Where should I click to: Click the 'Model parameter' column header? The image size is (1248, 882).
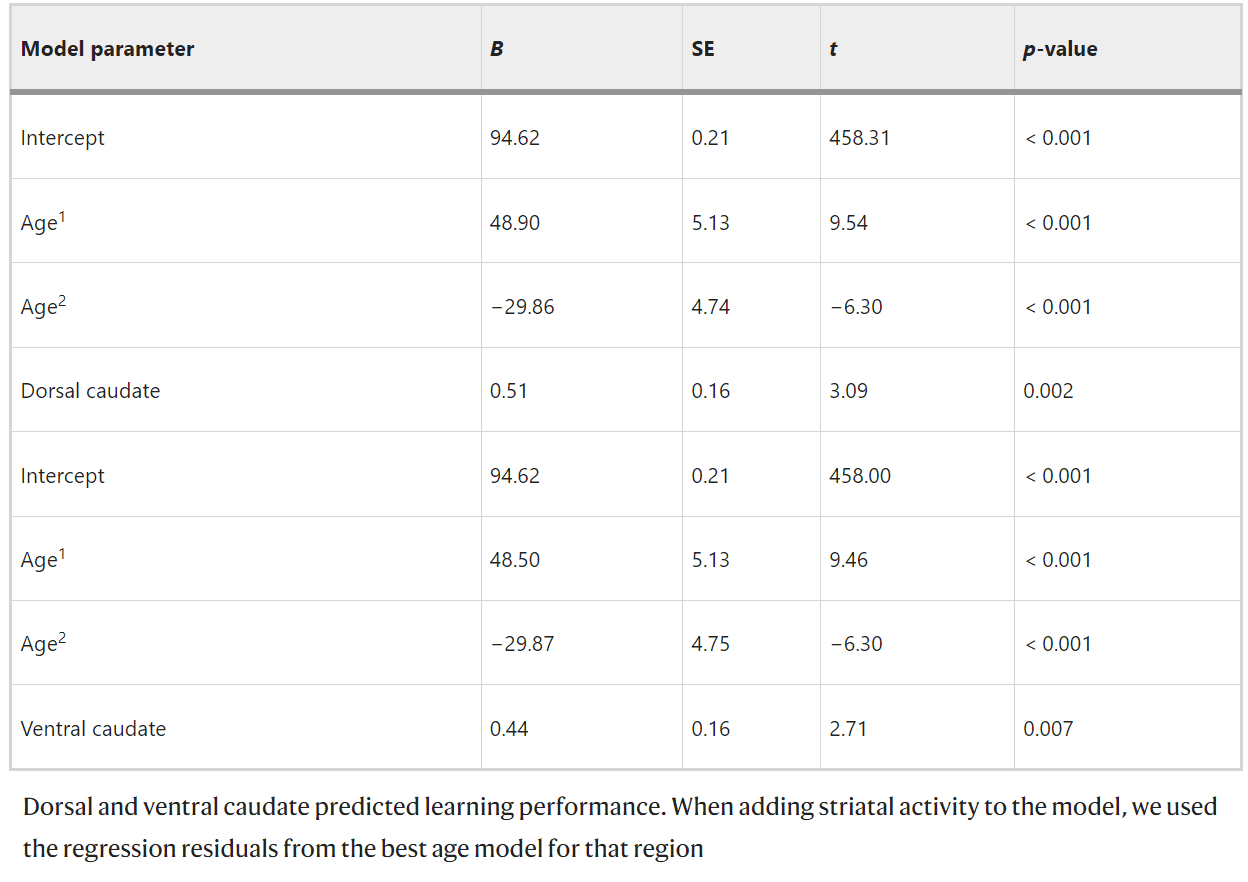click(x=107, y=49)
